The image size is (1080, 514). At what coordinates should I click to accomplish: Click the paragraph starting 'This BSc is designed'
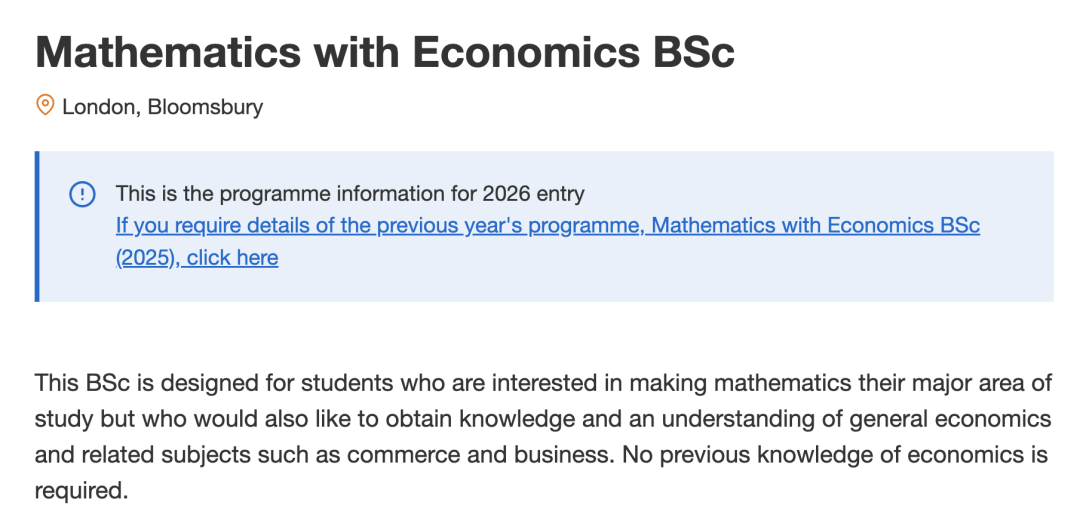click(543, 437)
